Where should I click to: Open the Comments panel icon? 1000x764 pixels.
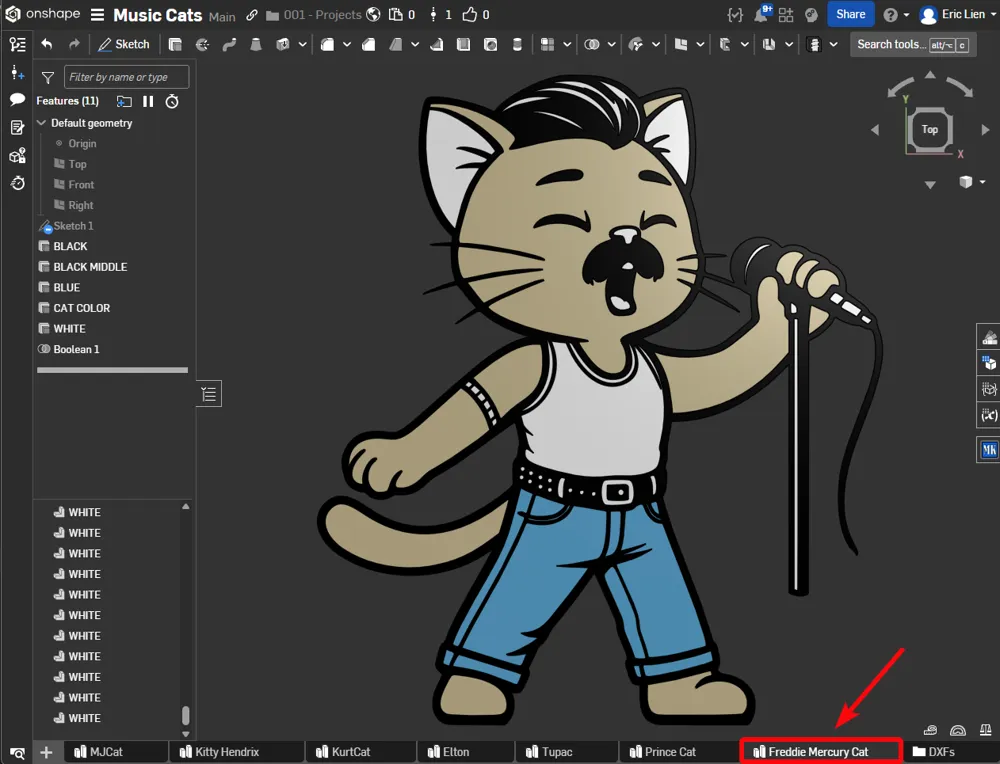[x=17, y=99]
